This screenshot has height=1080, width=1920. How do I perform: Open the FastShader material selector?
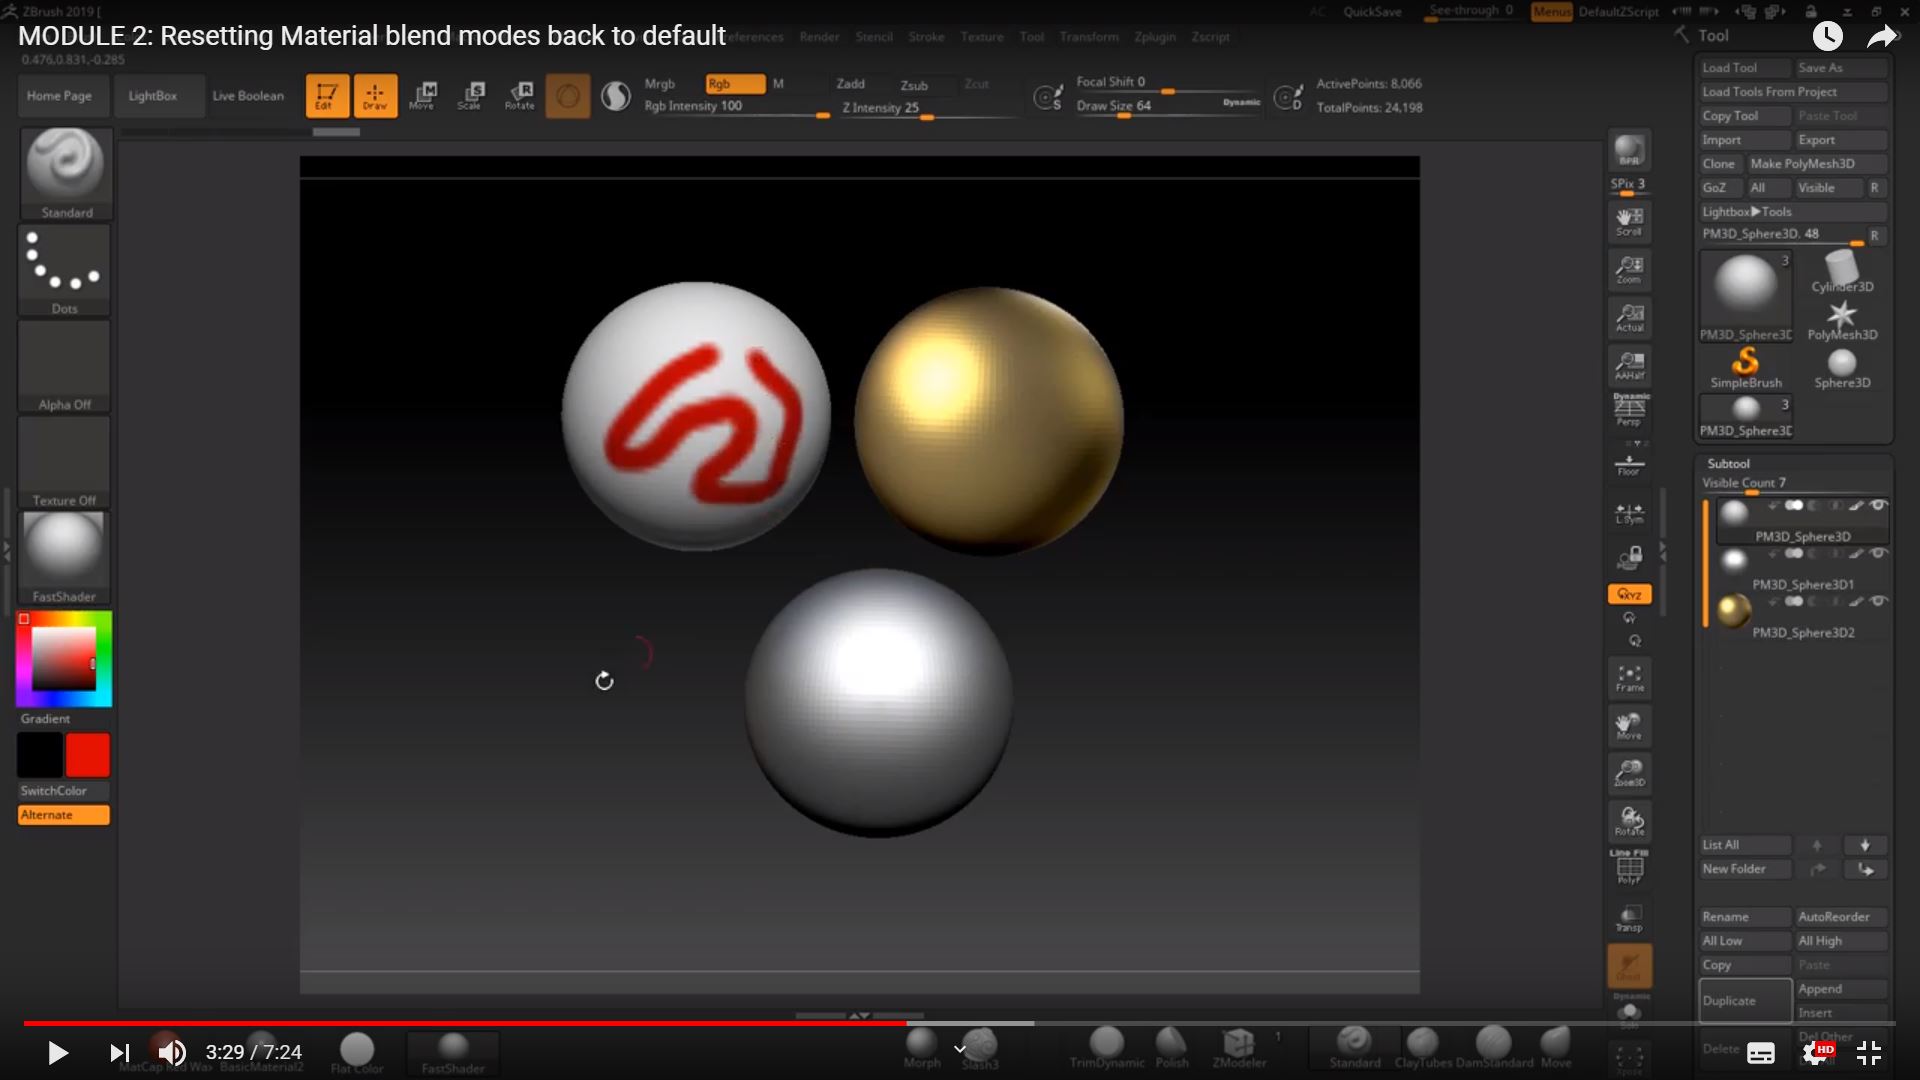(65, 557)
